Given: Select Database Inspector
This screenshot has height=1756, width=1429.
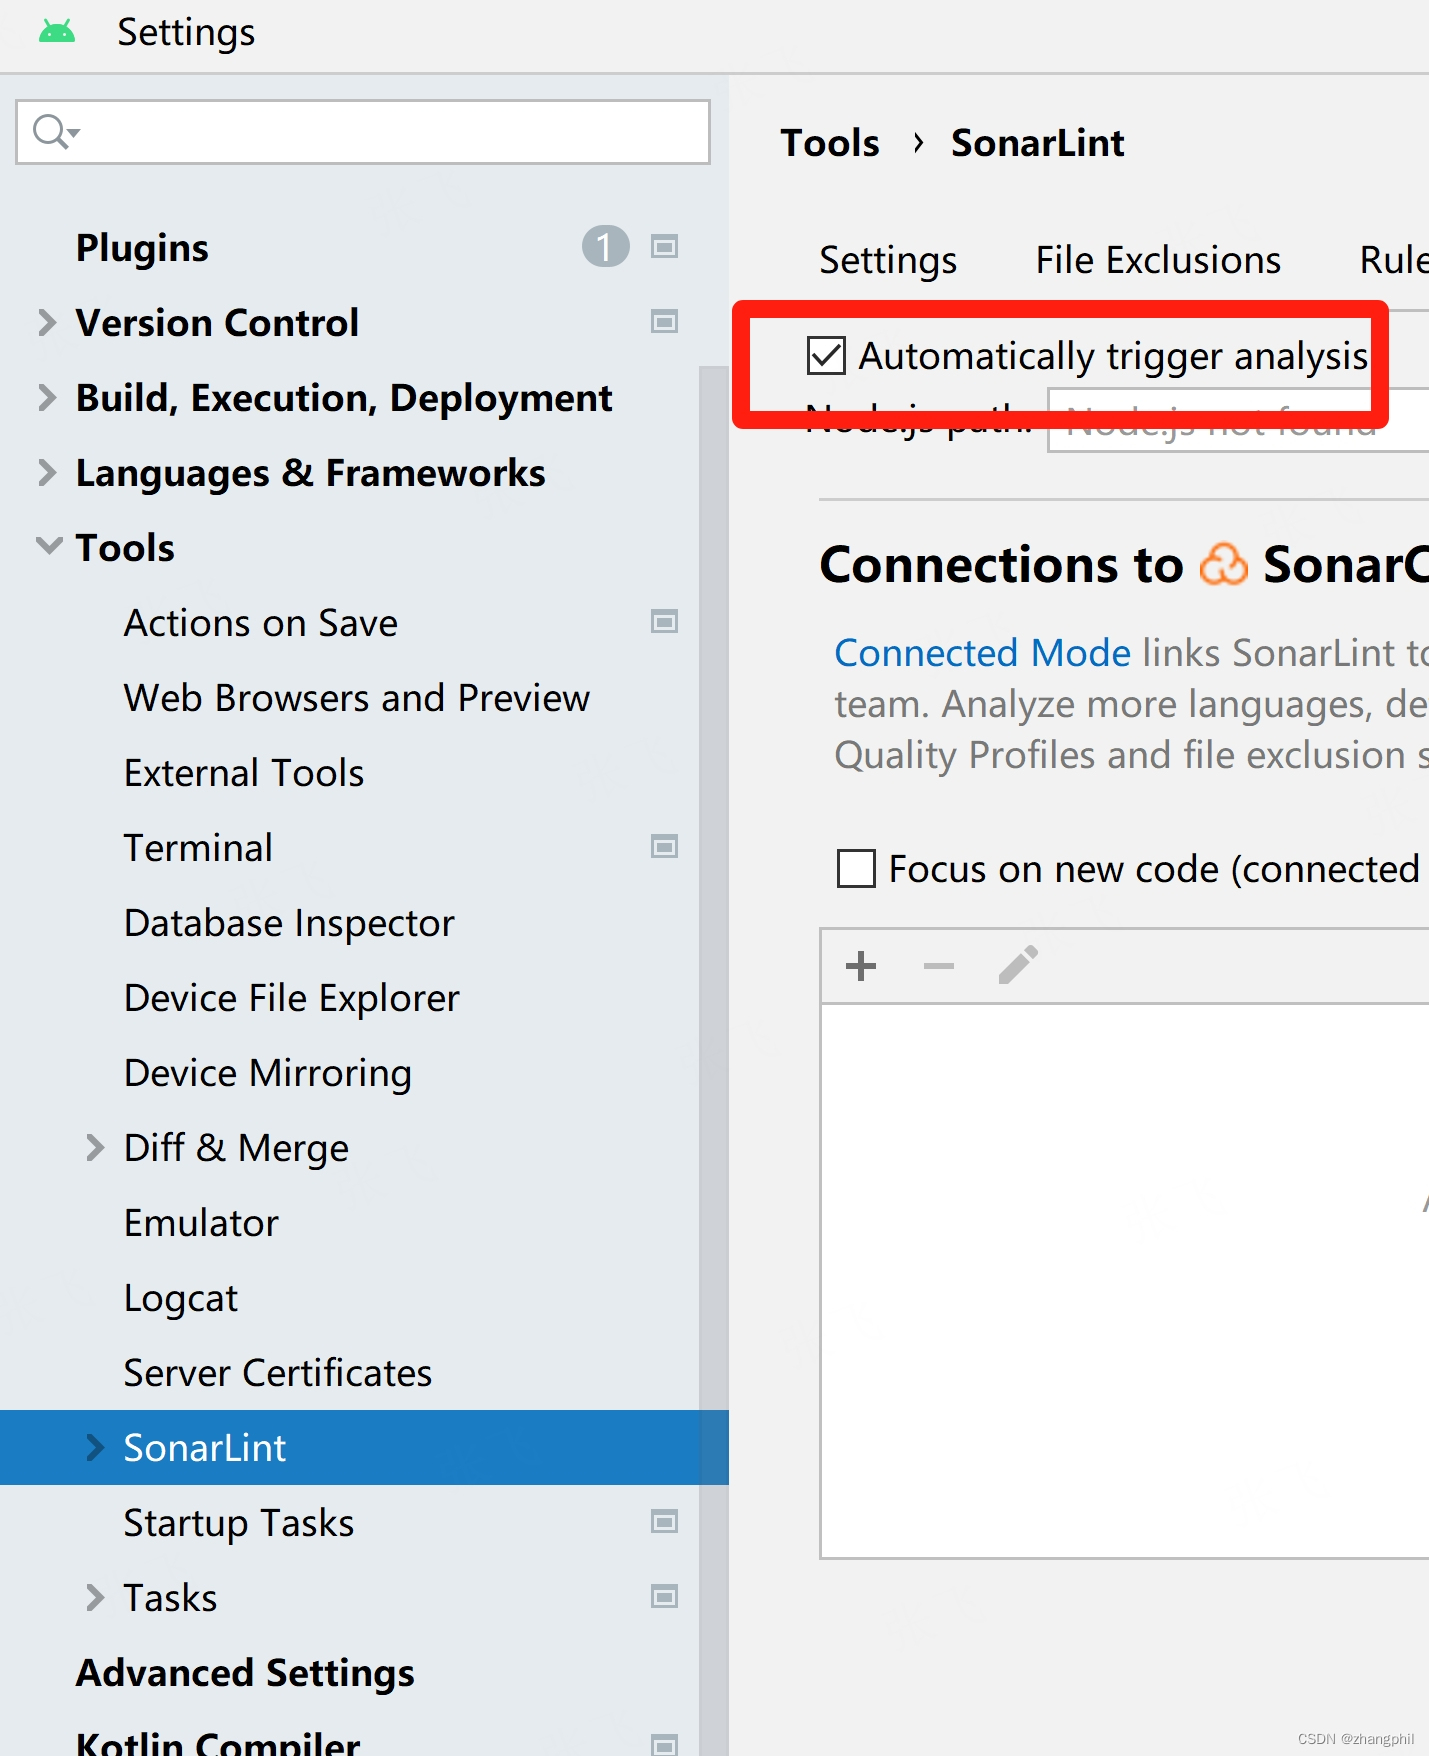Looking at the screenshot, I should [289, 923].
